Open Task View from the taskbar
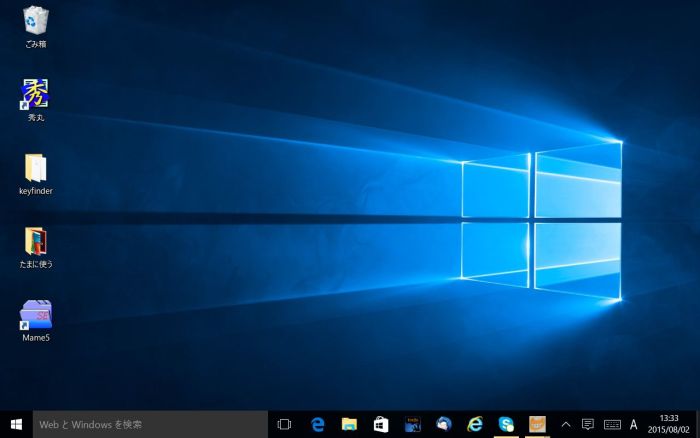 click(284, 424)
